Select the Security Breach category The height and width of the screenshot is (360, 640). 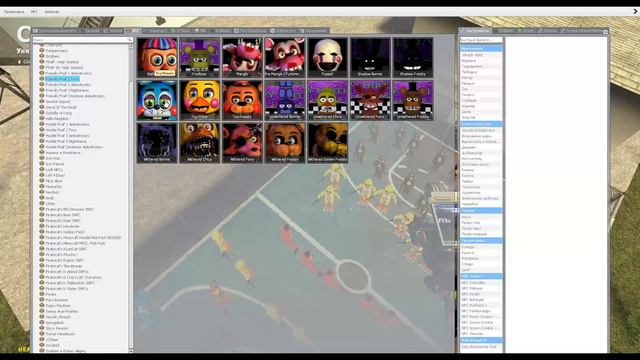coord(58,317)
